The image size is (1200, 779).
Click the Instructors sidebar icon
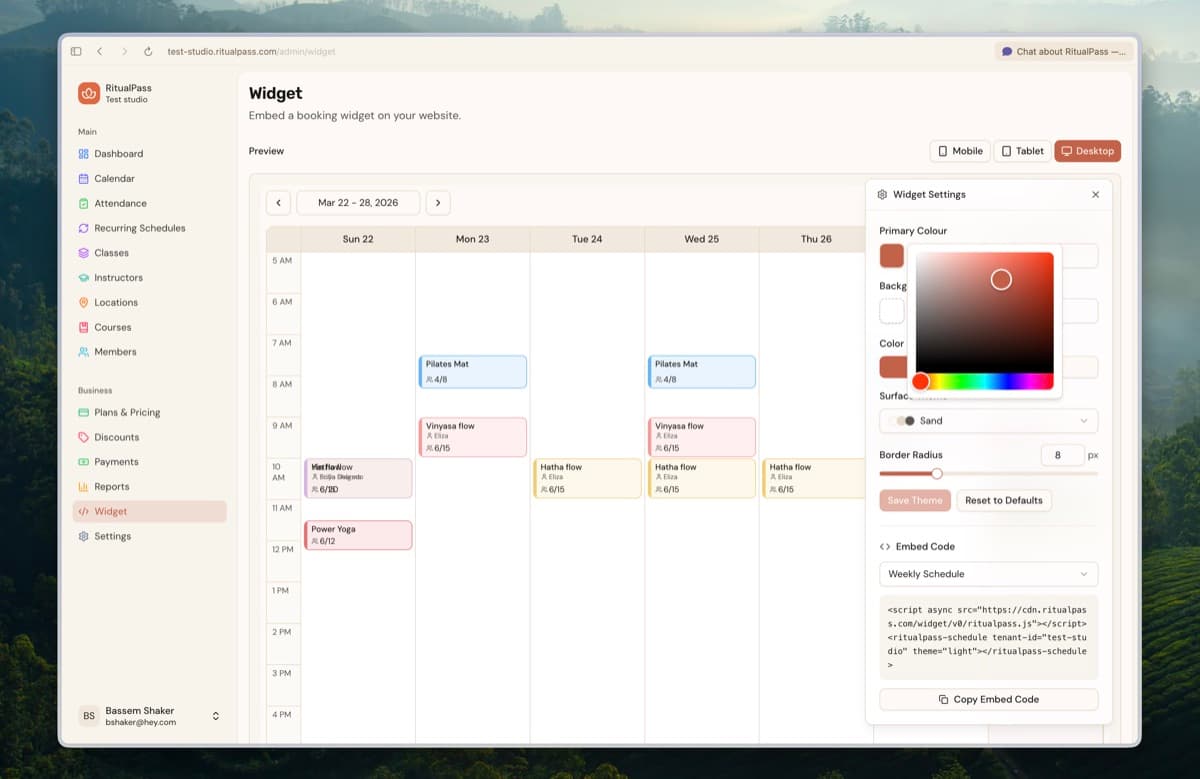point(84,278)
